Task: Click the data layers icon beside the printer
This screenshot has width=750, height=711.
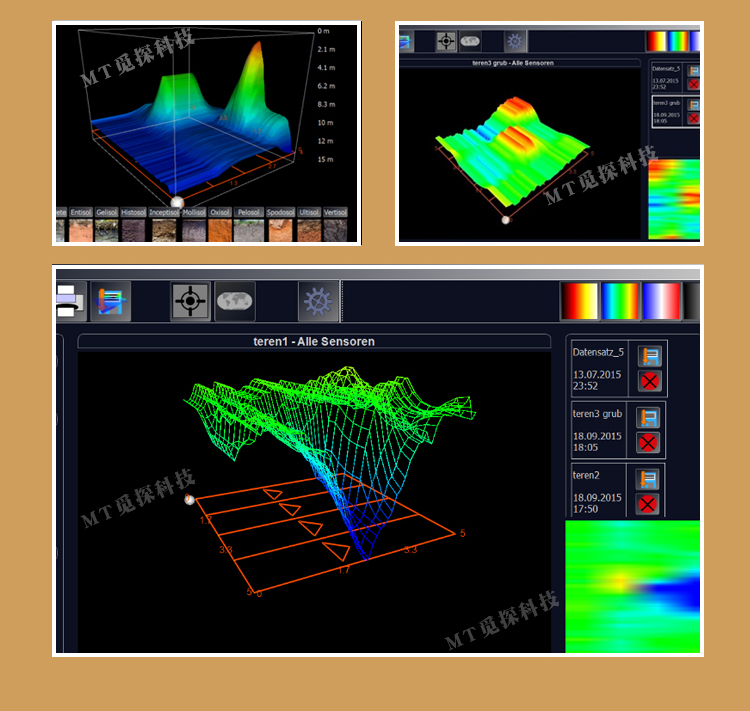Action: click(110, 301)
